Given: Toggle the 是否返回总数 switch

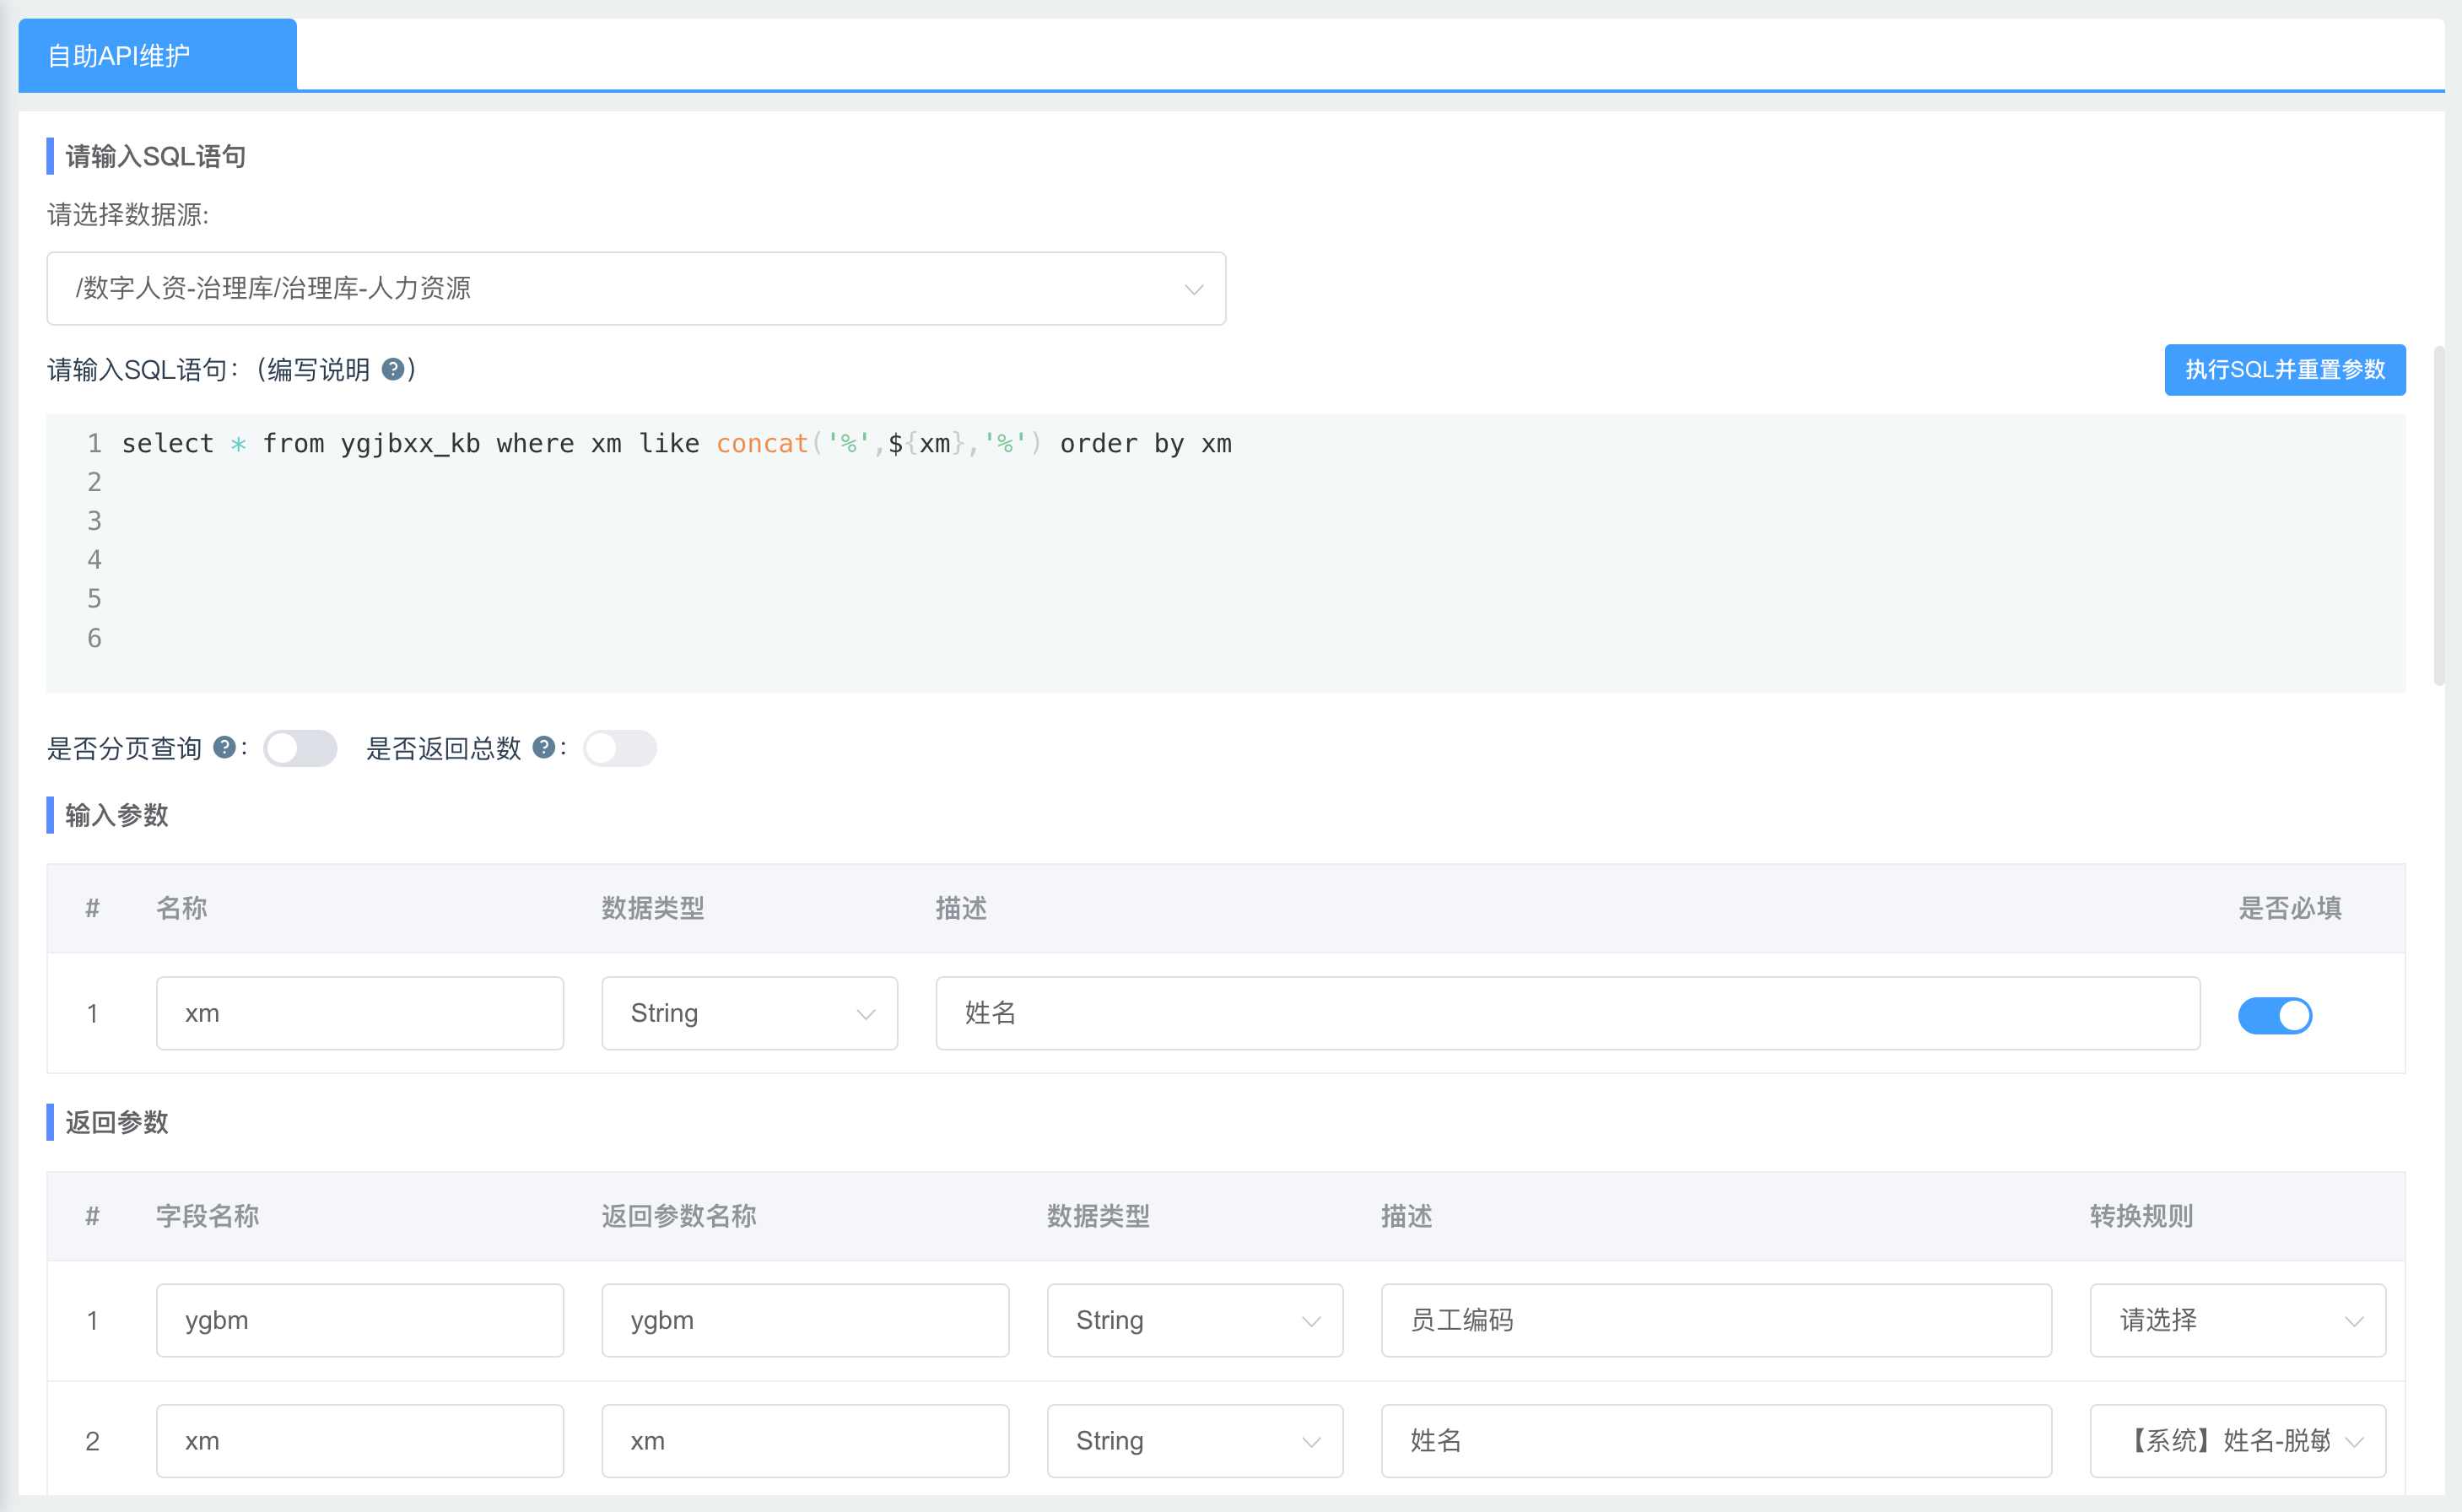Looking at the screenshot, I should pos(620,748).
